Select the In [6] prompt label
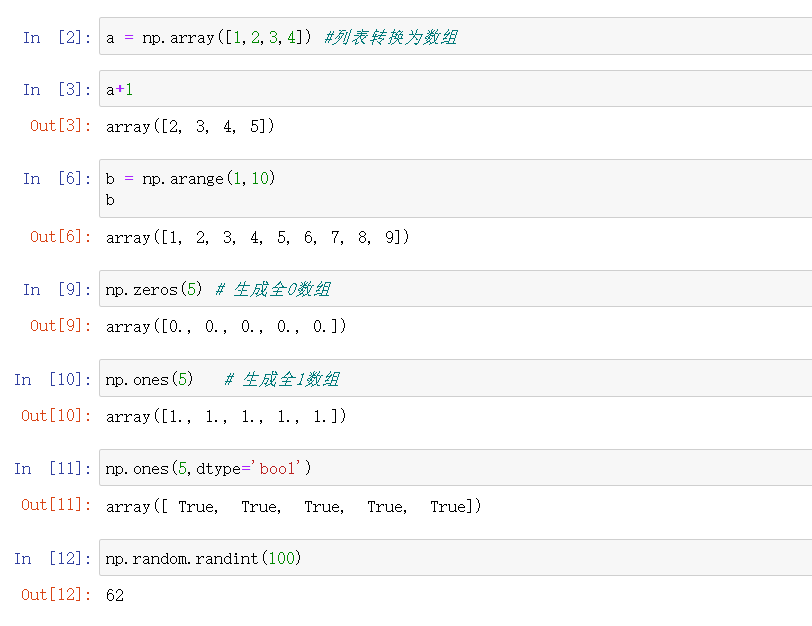Screen dimensions: 812x626 click(x=57, y=179)
